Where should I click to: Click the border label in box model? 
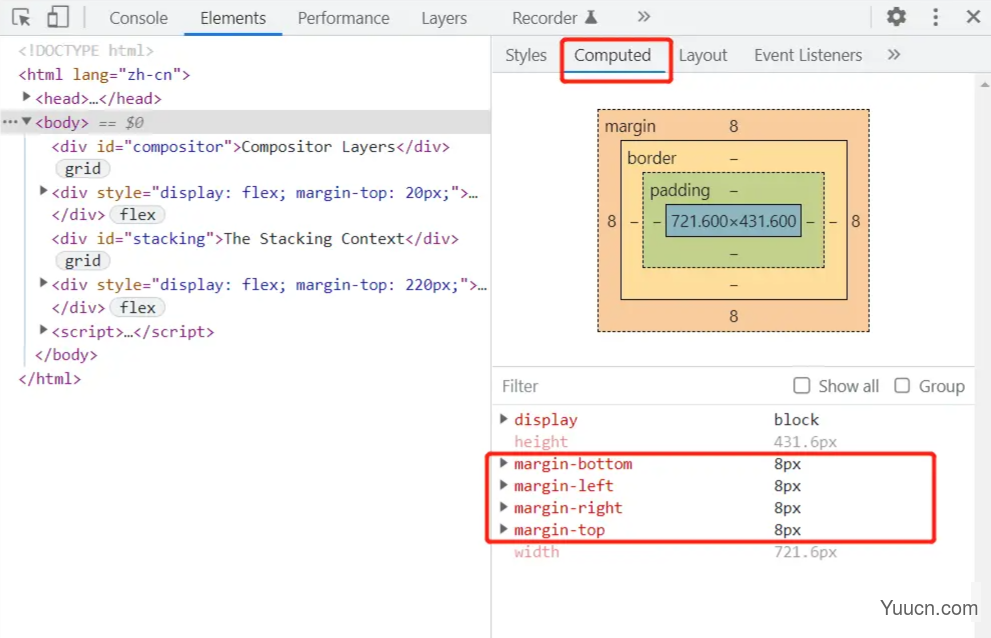(x=651, y=158)
